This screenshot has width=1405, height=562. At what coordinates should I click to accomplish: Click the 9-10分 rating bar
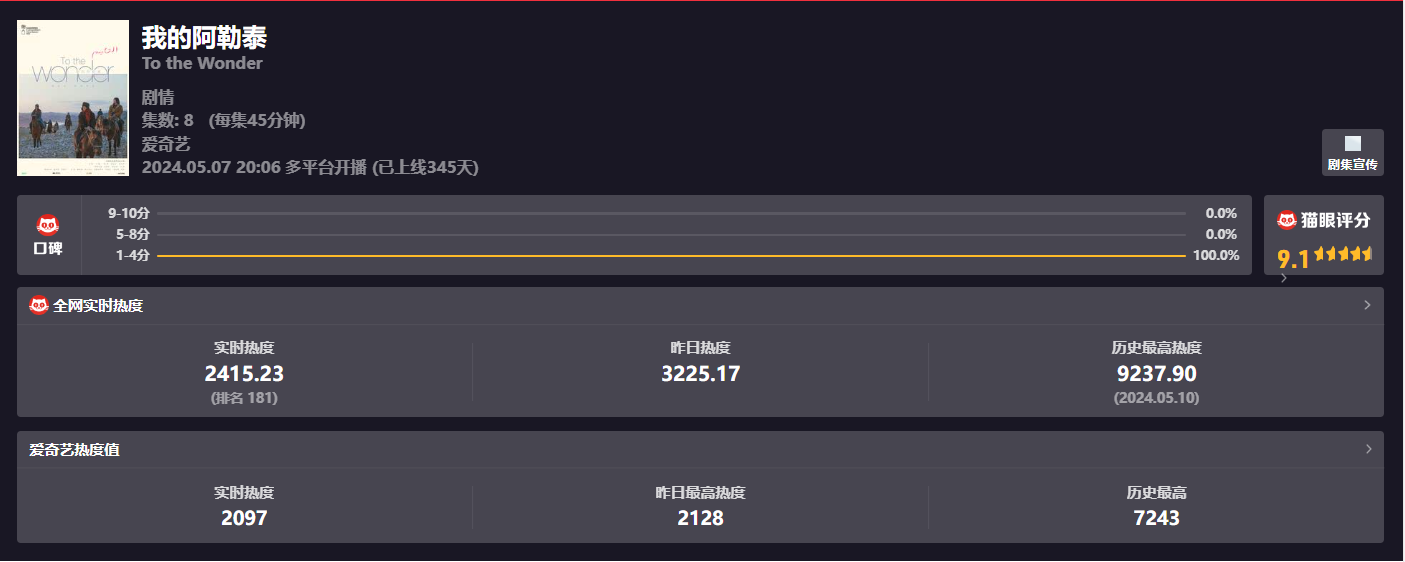point(670,213)
